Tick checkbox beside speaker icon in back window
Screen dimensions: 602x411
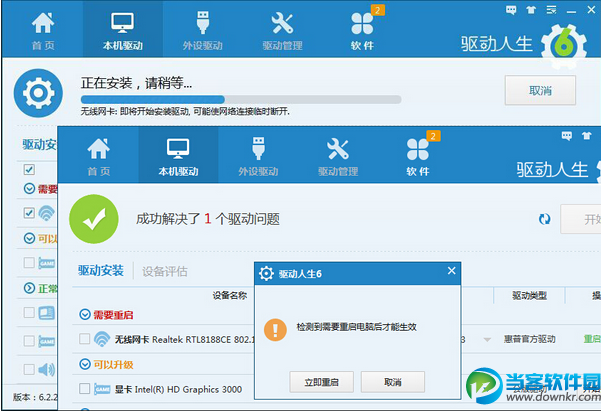point(29,369)
